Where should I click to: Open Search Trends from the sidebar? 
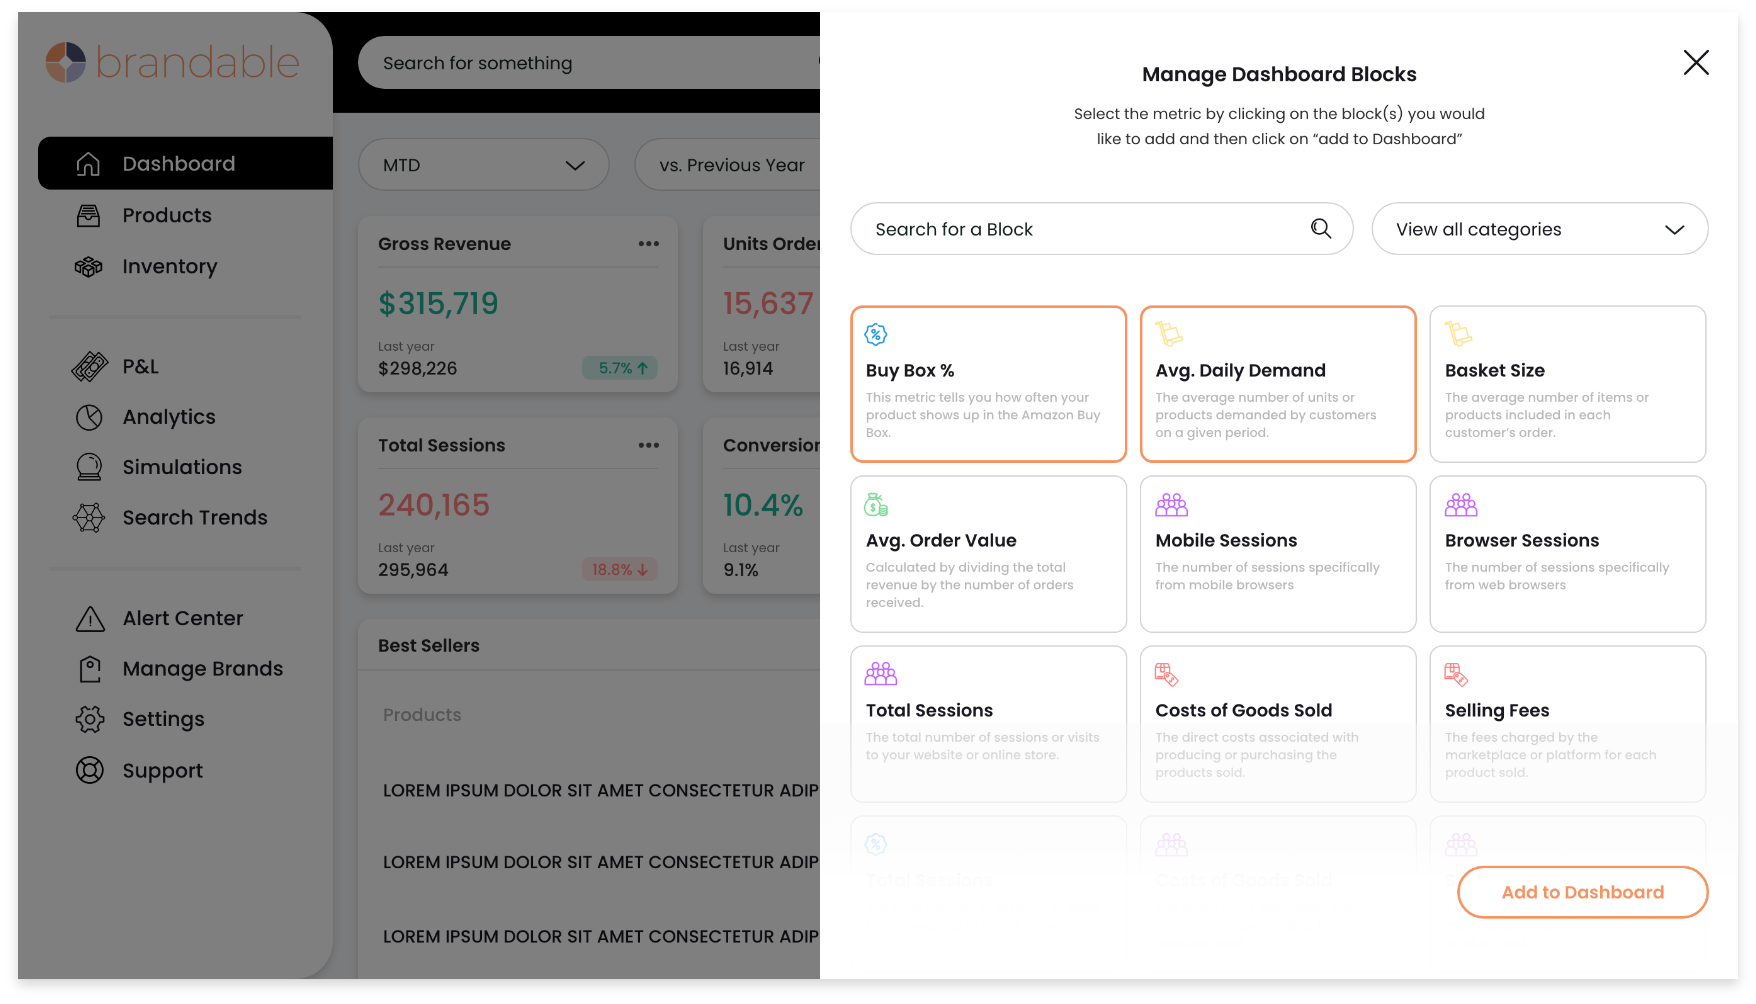[x=194, y=517]
